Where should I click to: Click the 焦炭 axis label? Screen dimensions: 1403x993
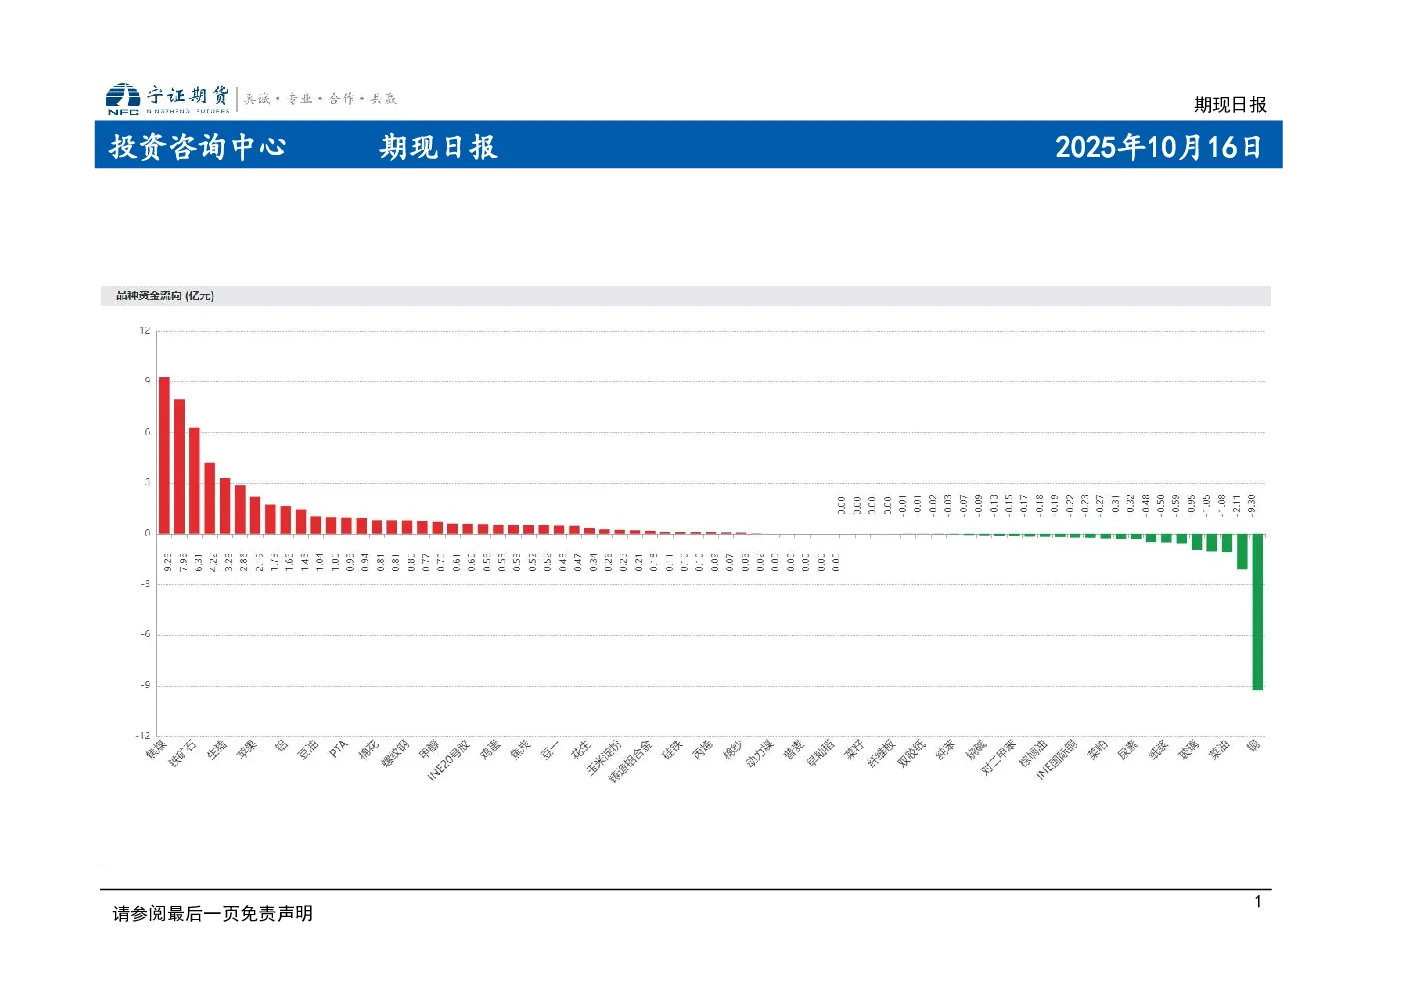521,750
